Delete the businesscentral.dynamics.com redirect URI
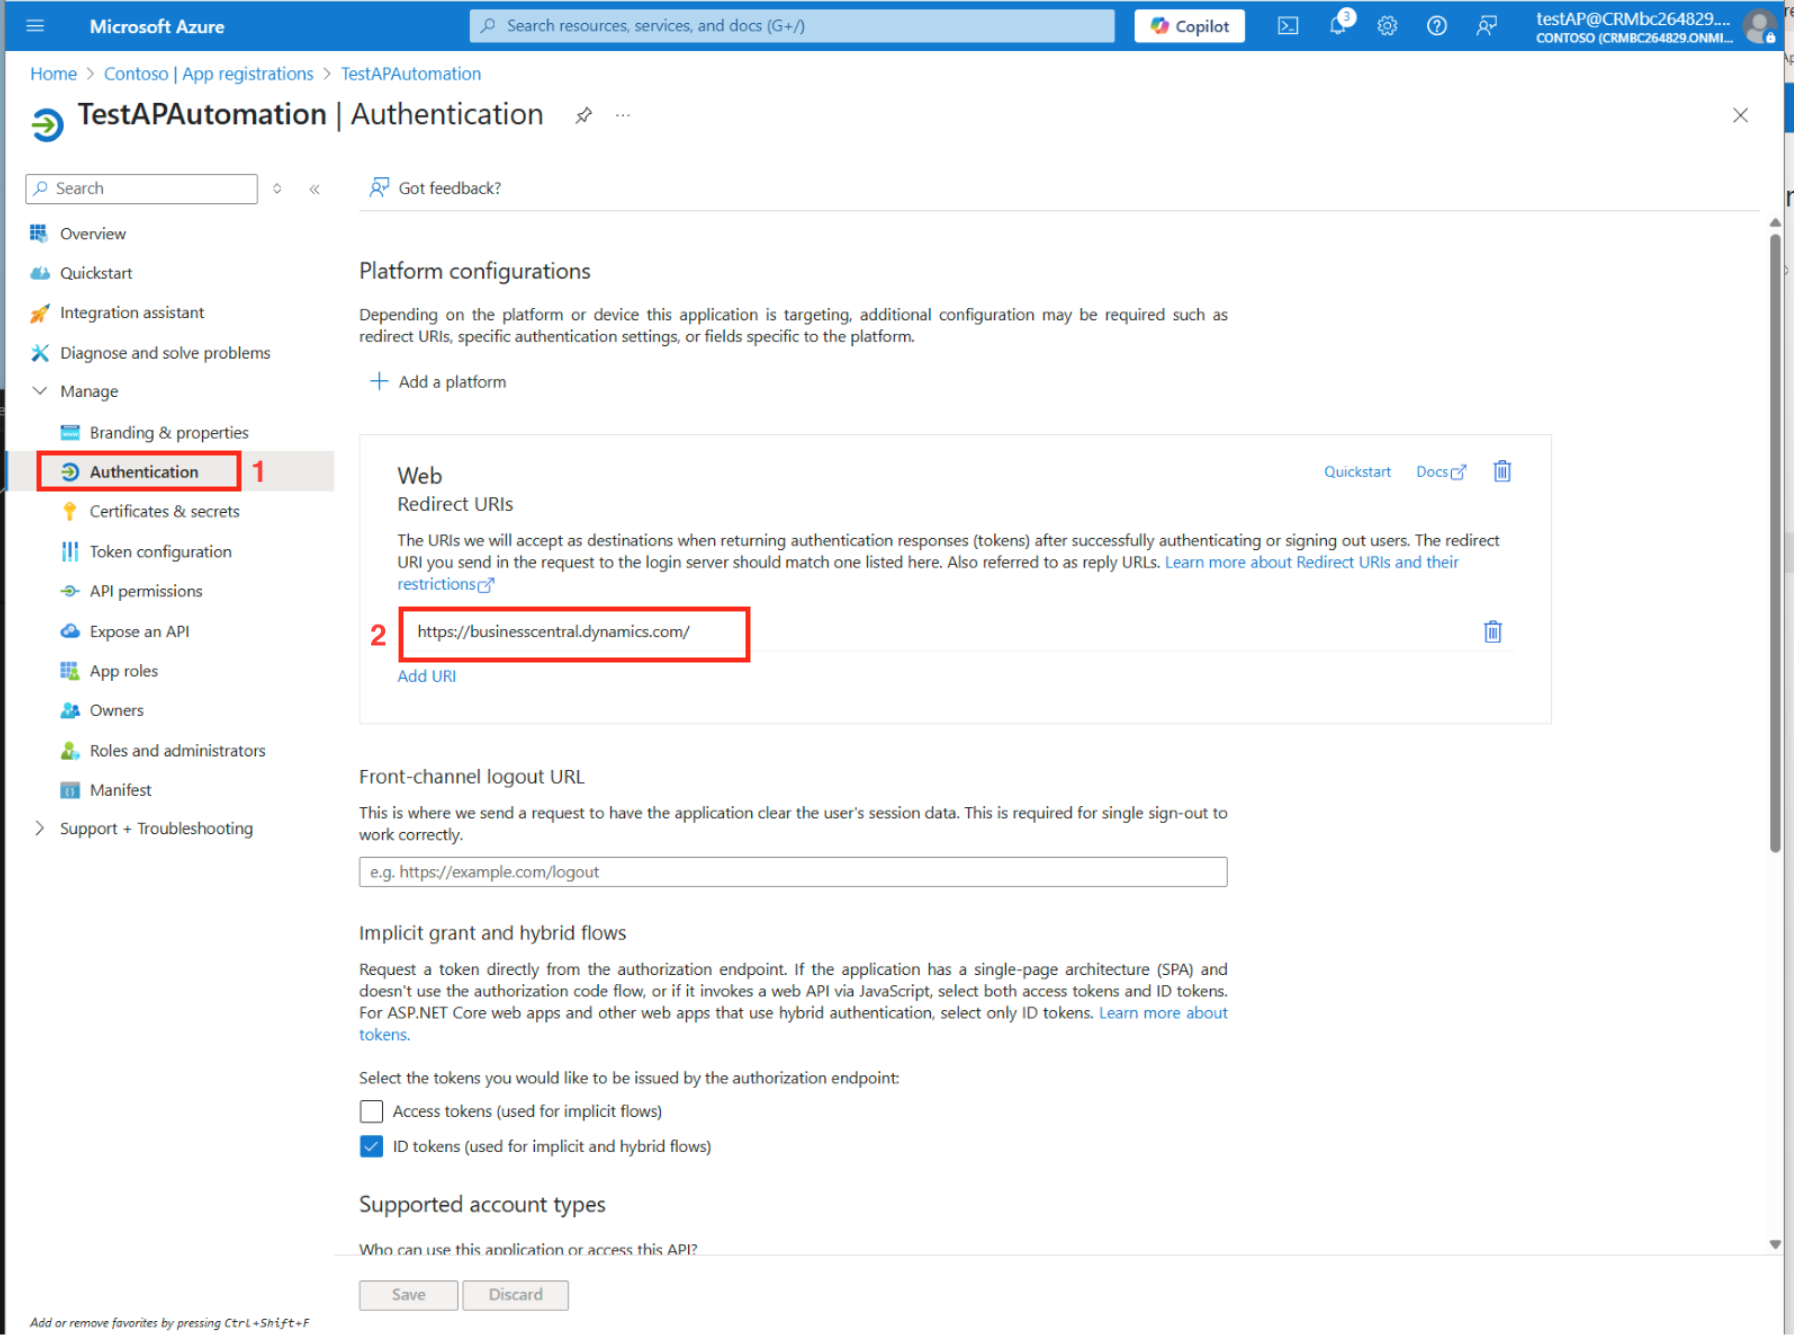 pyautogui.click(x=1493, y=632)
